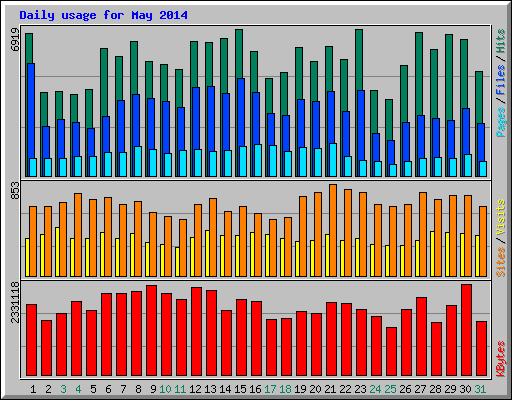Click the green hits bar for day 27

tap(419, 73)
